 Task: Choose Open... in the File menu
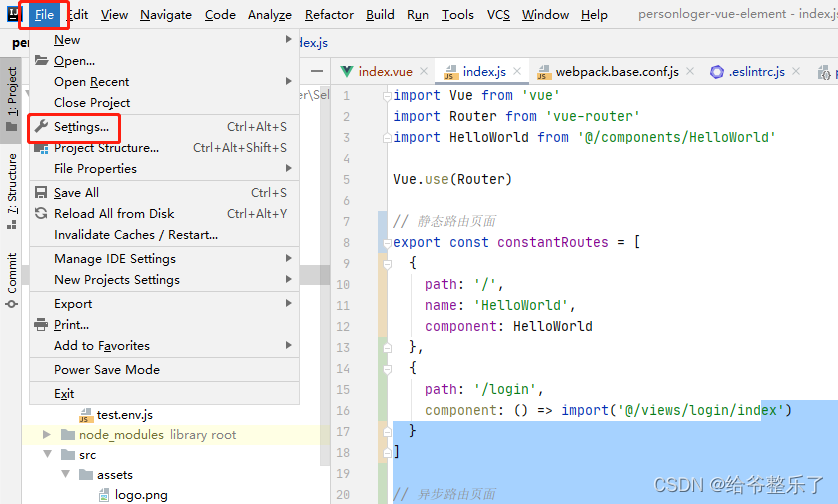(x=164, y=61)
